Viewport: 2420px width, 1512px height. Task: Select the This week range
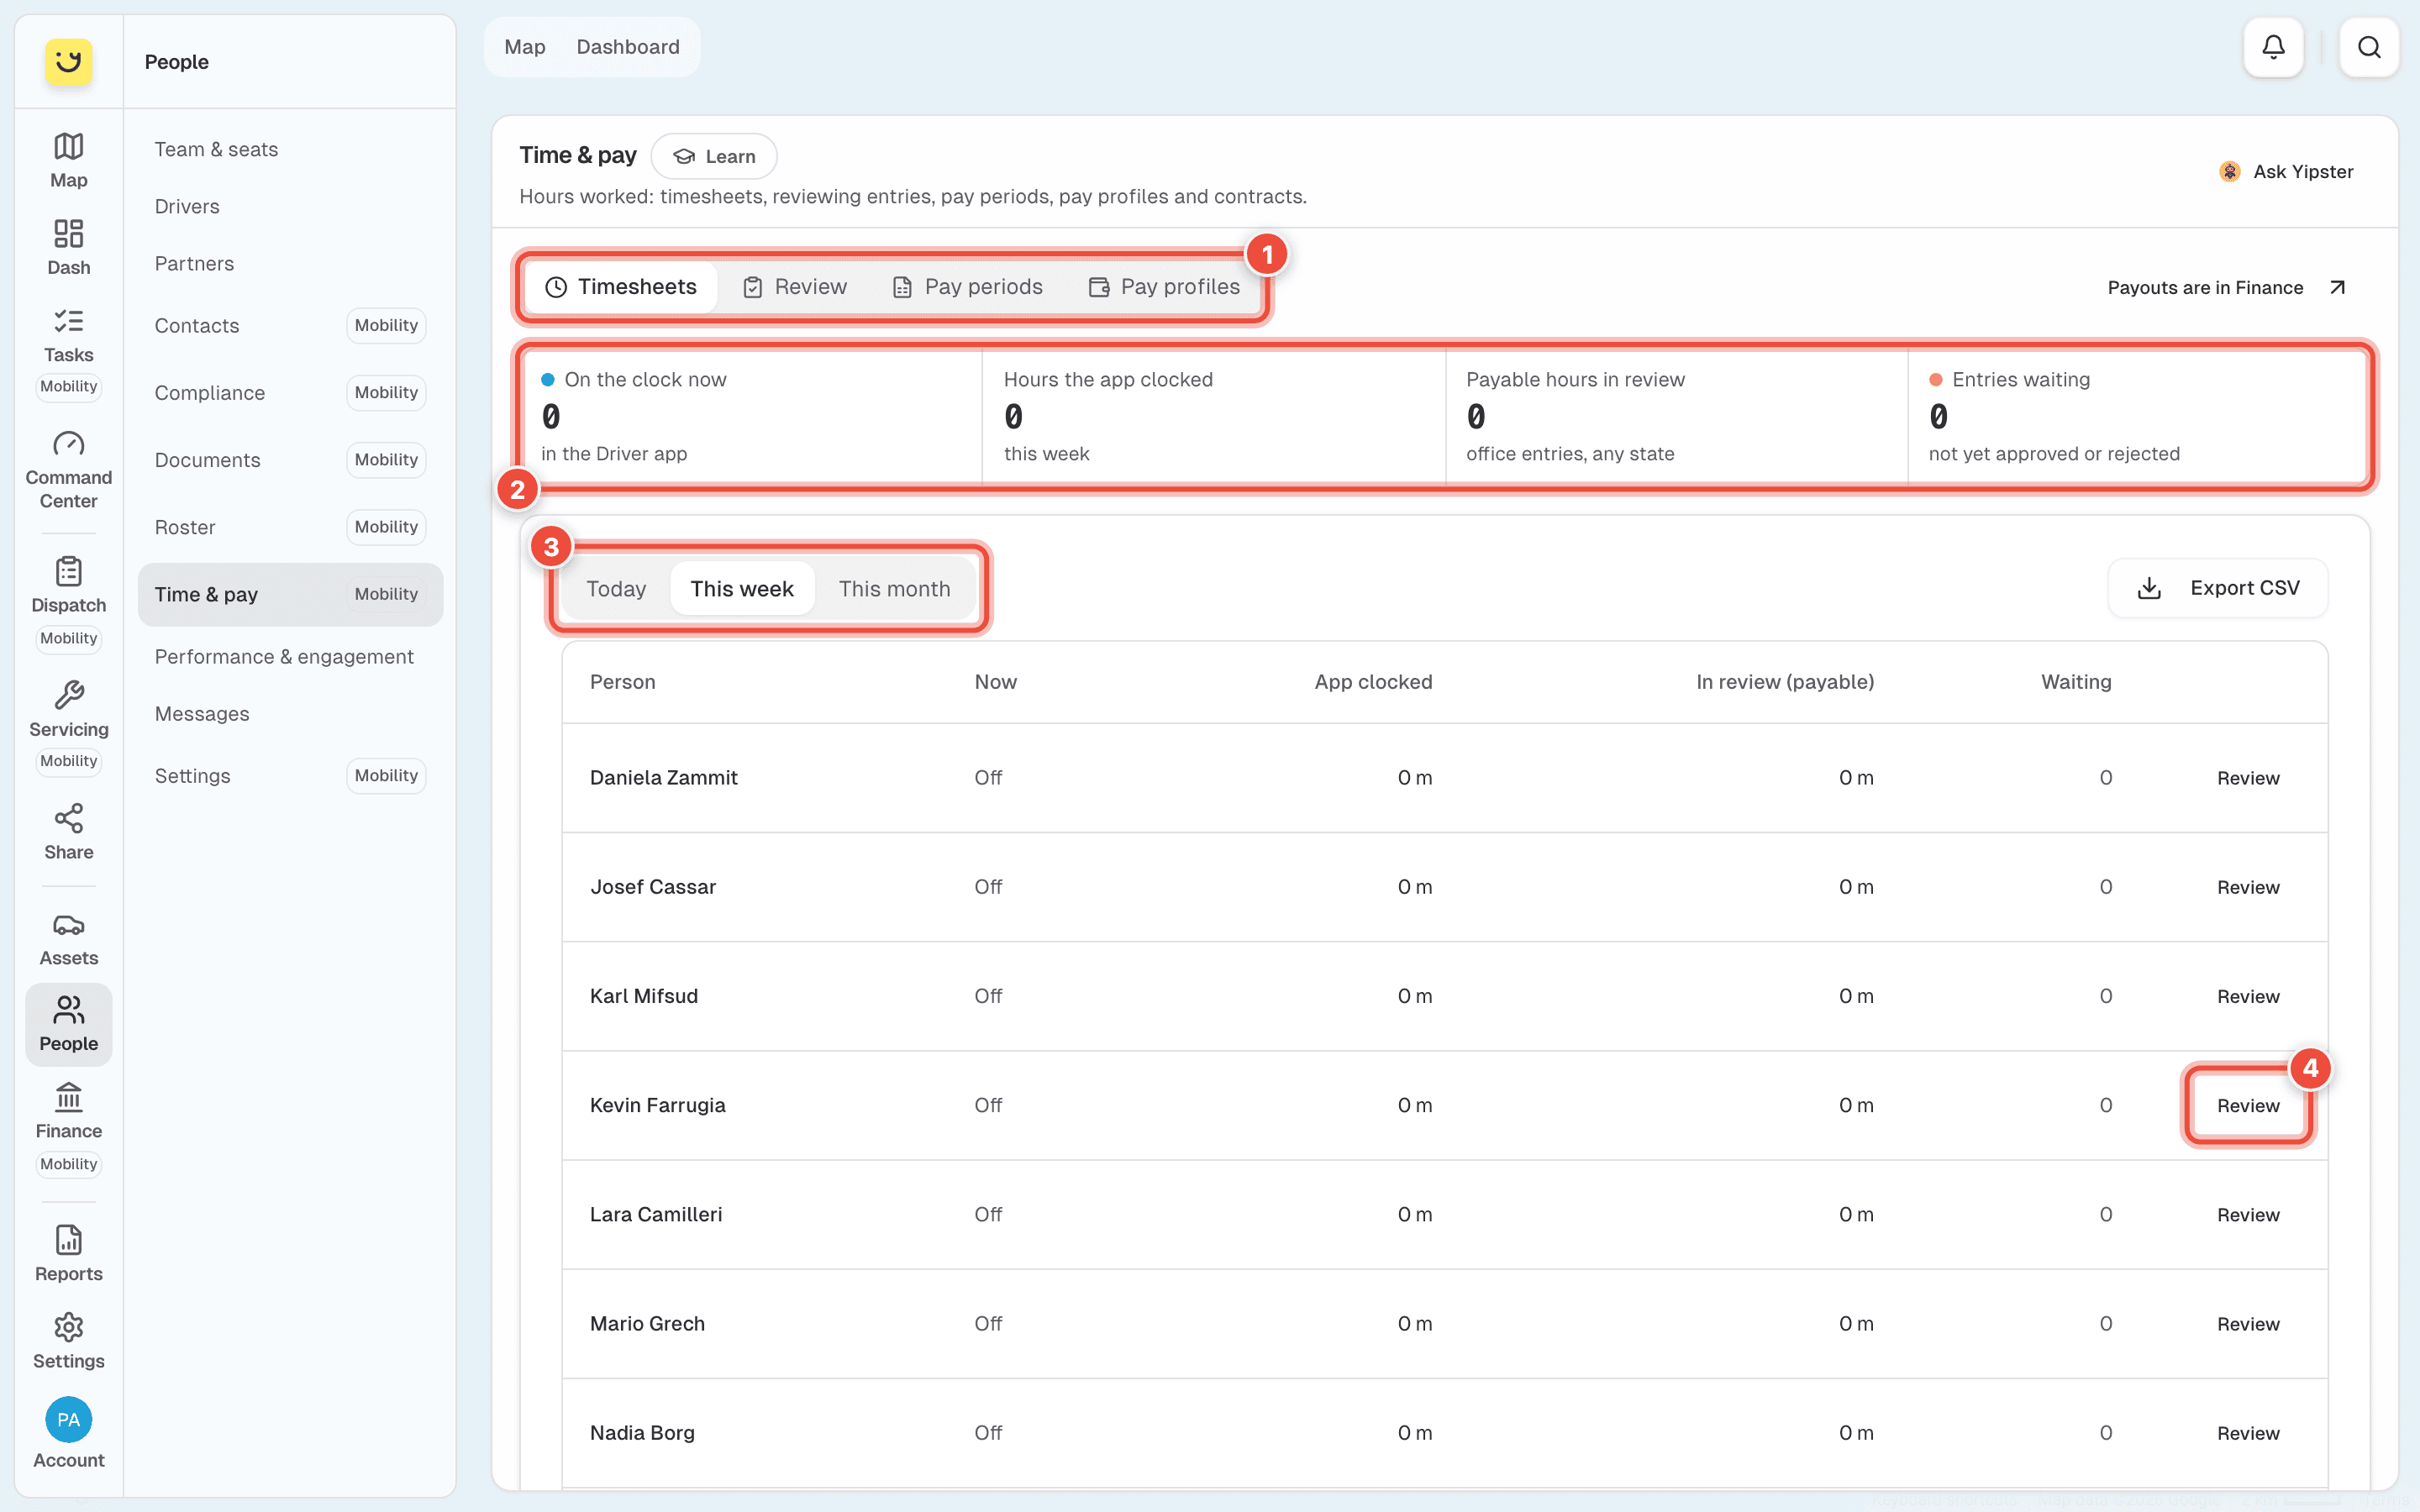pos(742,589)
